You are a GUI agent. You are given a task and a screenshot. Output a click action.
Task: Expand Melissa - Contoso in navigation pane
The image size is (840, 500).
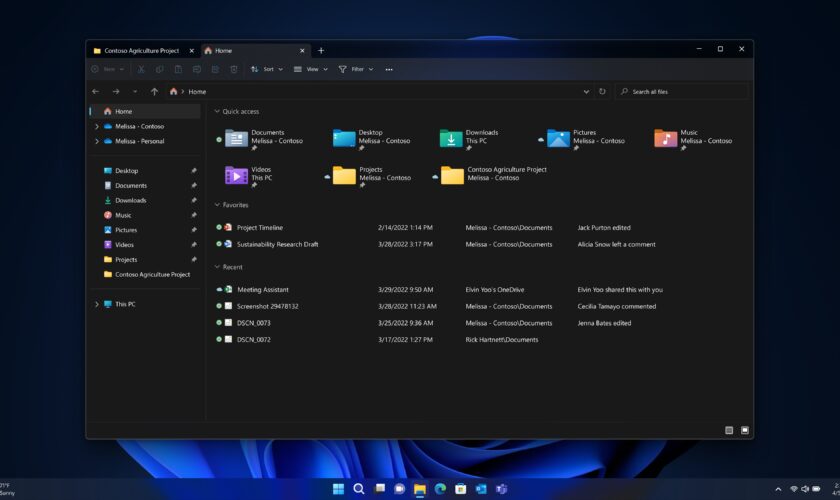(96, 126)
